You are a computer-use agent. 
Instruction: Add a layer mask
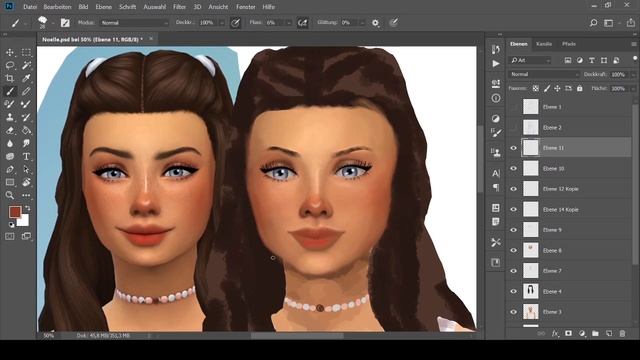(568, 333)
